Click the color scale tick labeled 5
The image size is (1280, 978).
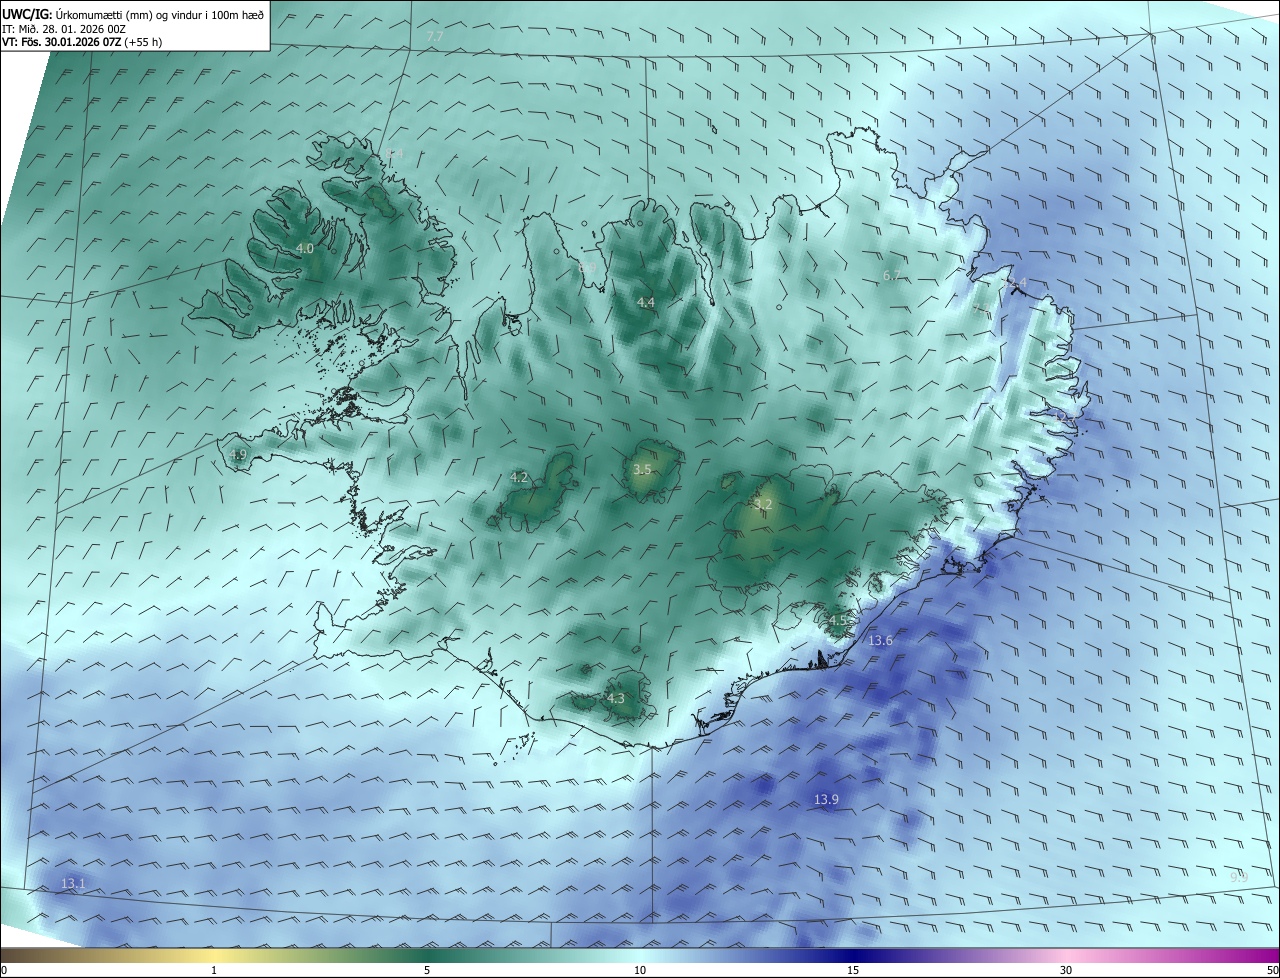coord(427,970)
